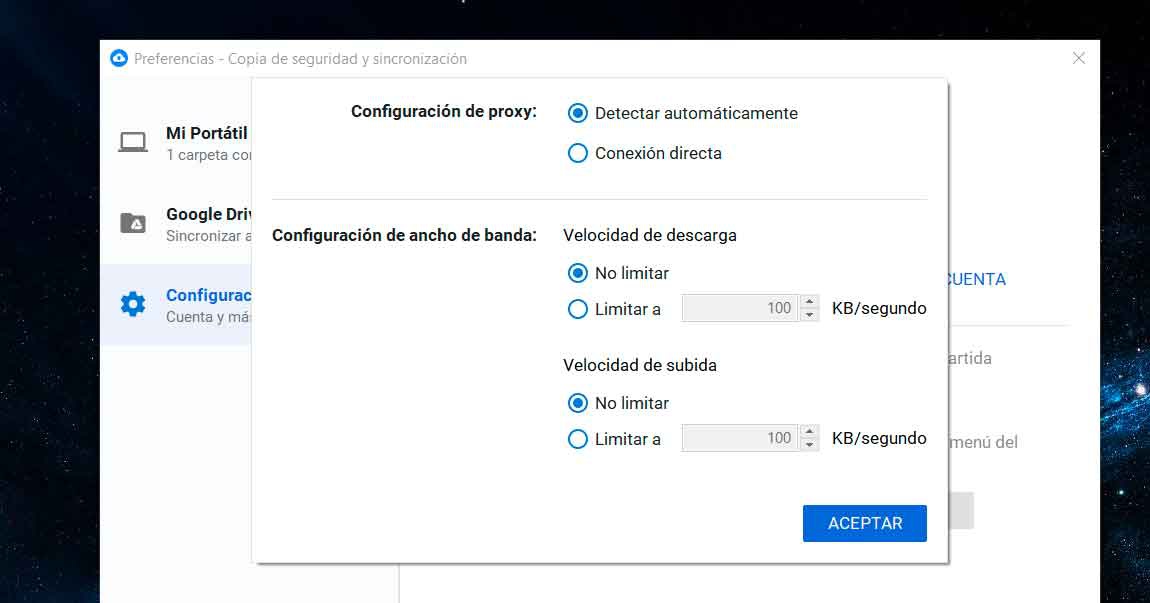Enable Limitar a for upload speed
The width and height of the screenshot is (1150, 603).
(x=577, y=438)
